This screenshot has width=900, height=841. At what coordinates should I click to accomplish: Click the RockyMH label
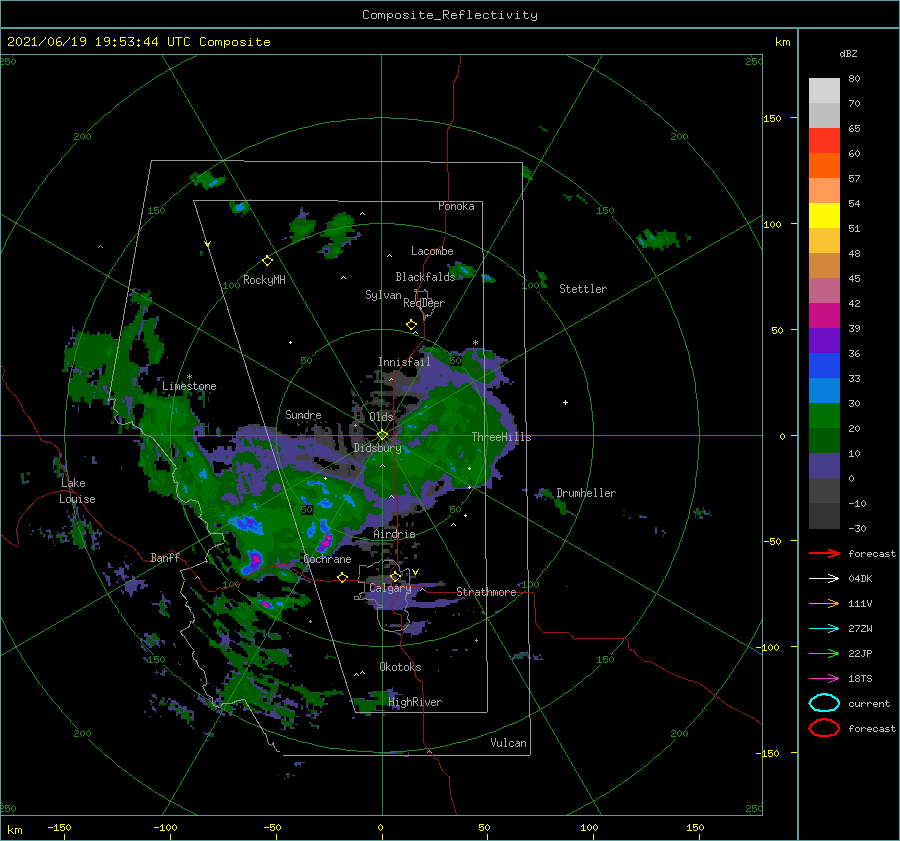coord(264,280)
